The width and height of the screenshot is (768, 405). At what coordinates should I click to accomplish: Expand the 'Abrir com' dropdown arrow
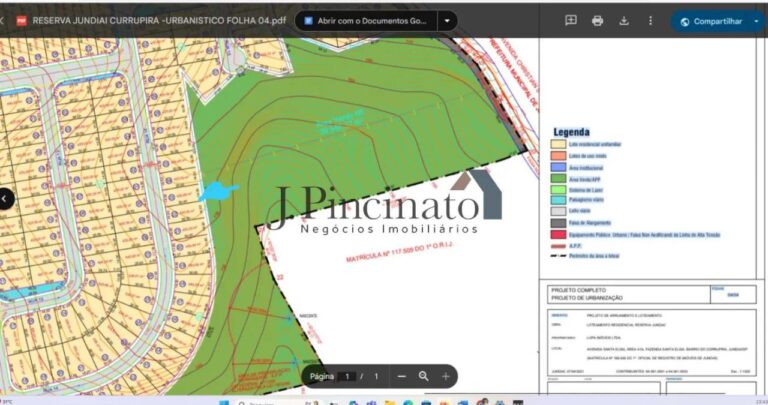[447, 21]
